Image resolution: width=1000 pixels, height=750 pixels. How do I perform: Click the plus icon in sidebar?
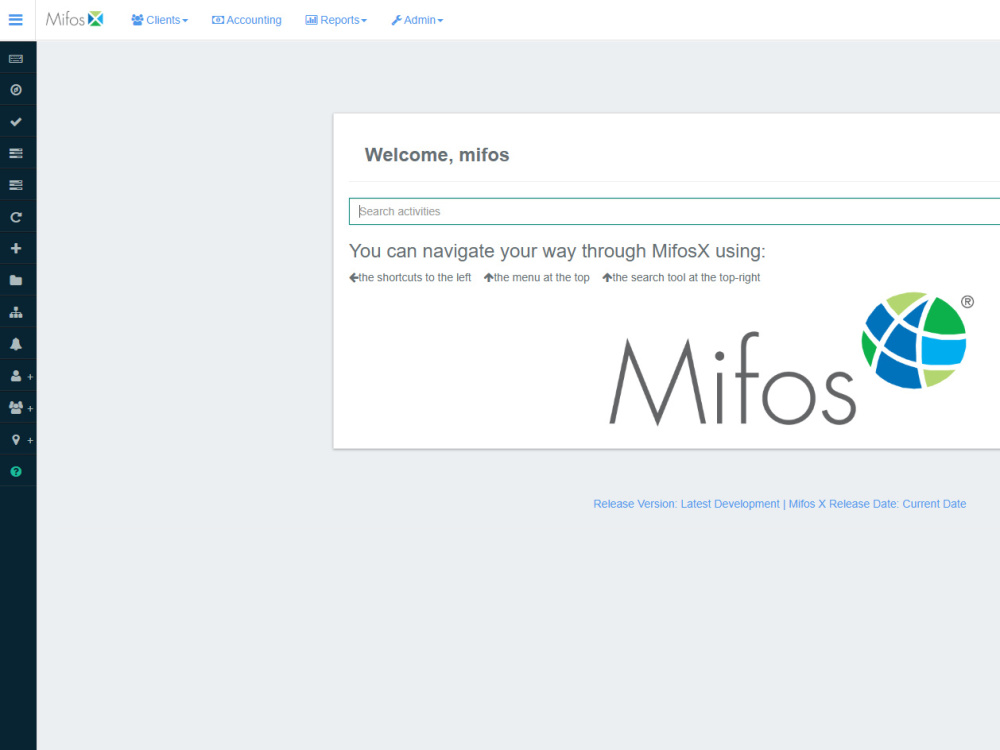(x=16, y=248)
